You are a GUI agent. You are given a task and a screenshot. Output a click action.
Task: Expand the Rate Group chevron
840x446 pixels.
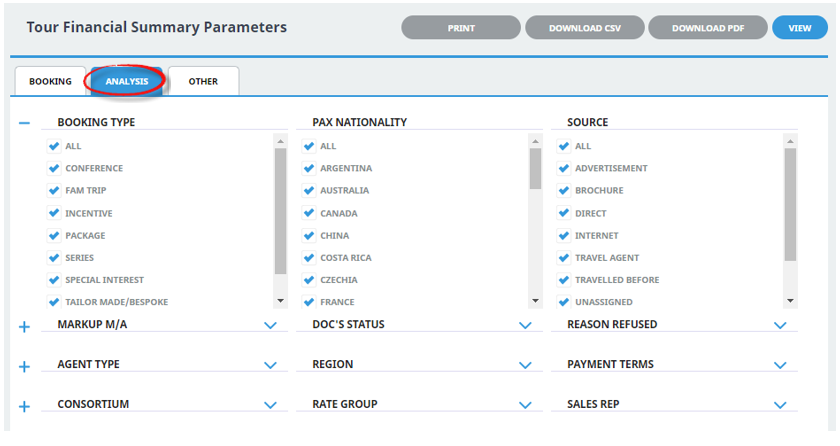click(525, 405)
